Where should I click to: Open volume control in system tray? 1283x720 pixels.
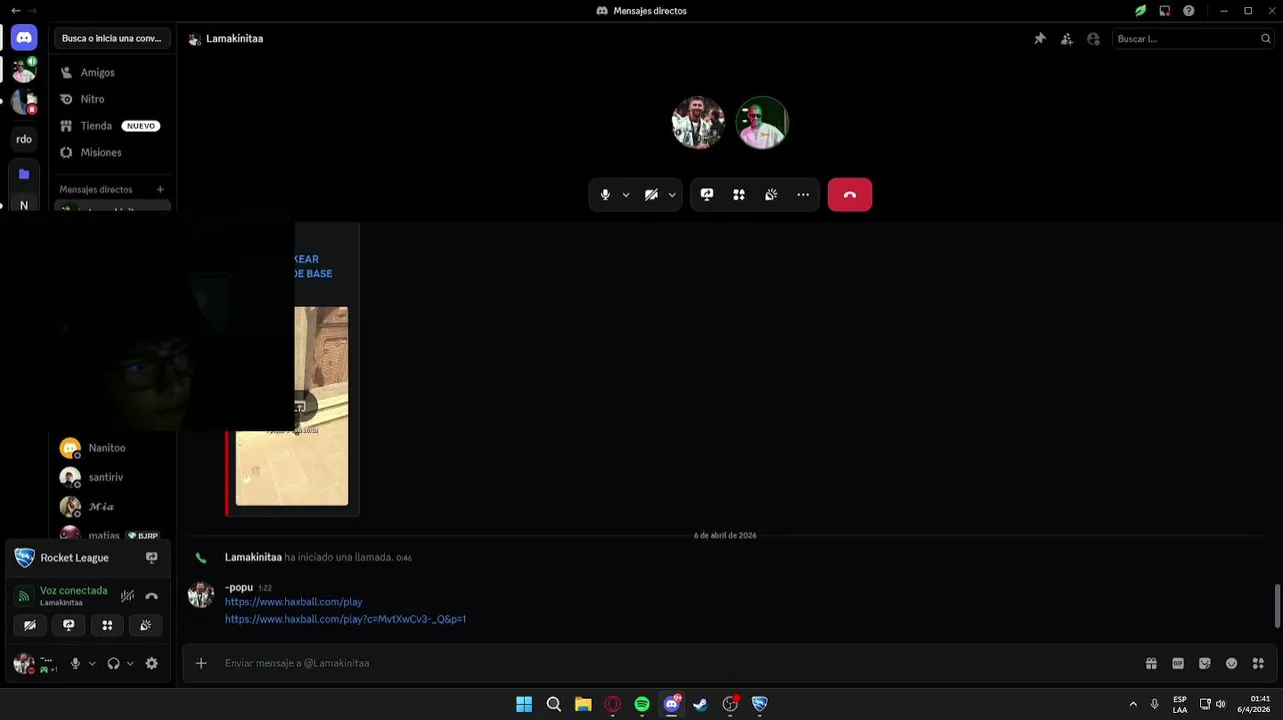[x=1220, y=704]
